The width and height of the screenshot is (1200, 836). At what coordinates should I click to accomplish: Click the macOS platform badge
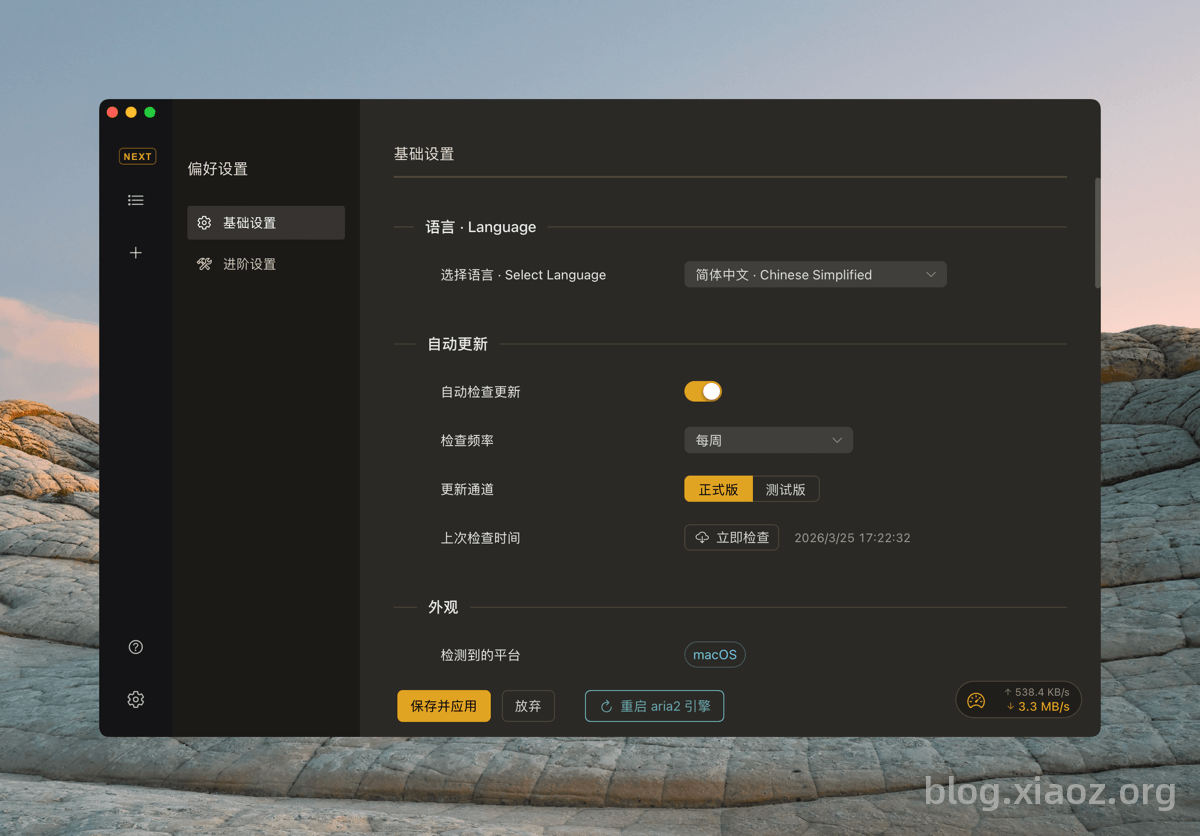click(x=714, y=654)
